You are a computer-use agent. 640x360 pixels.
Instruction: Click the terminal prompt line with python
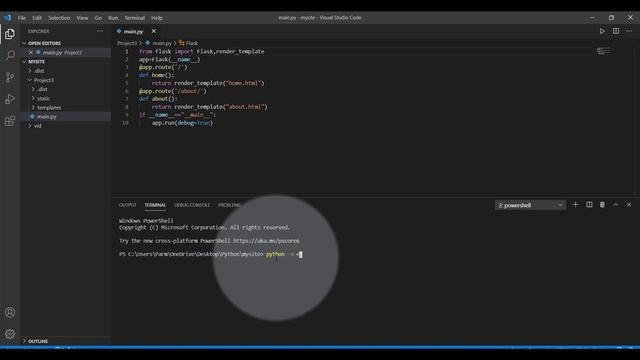coord(211,254)
